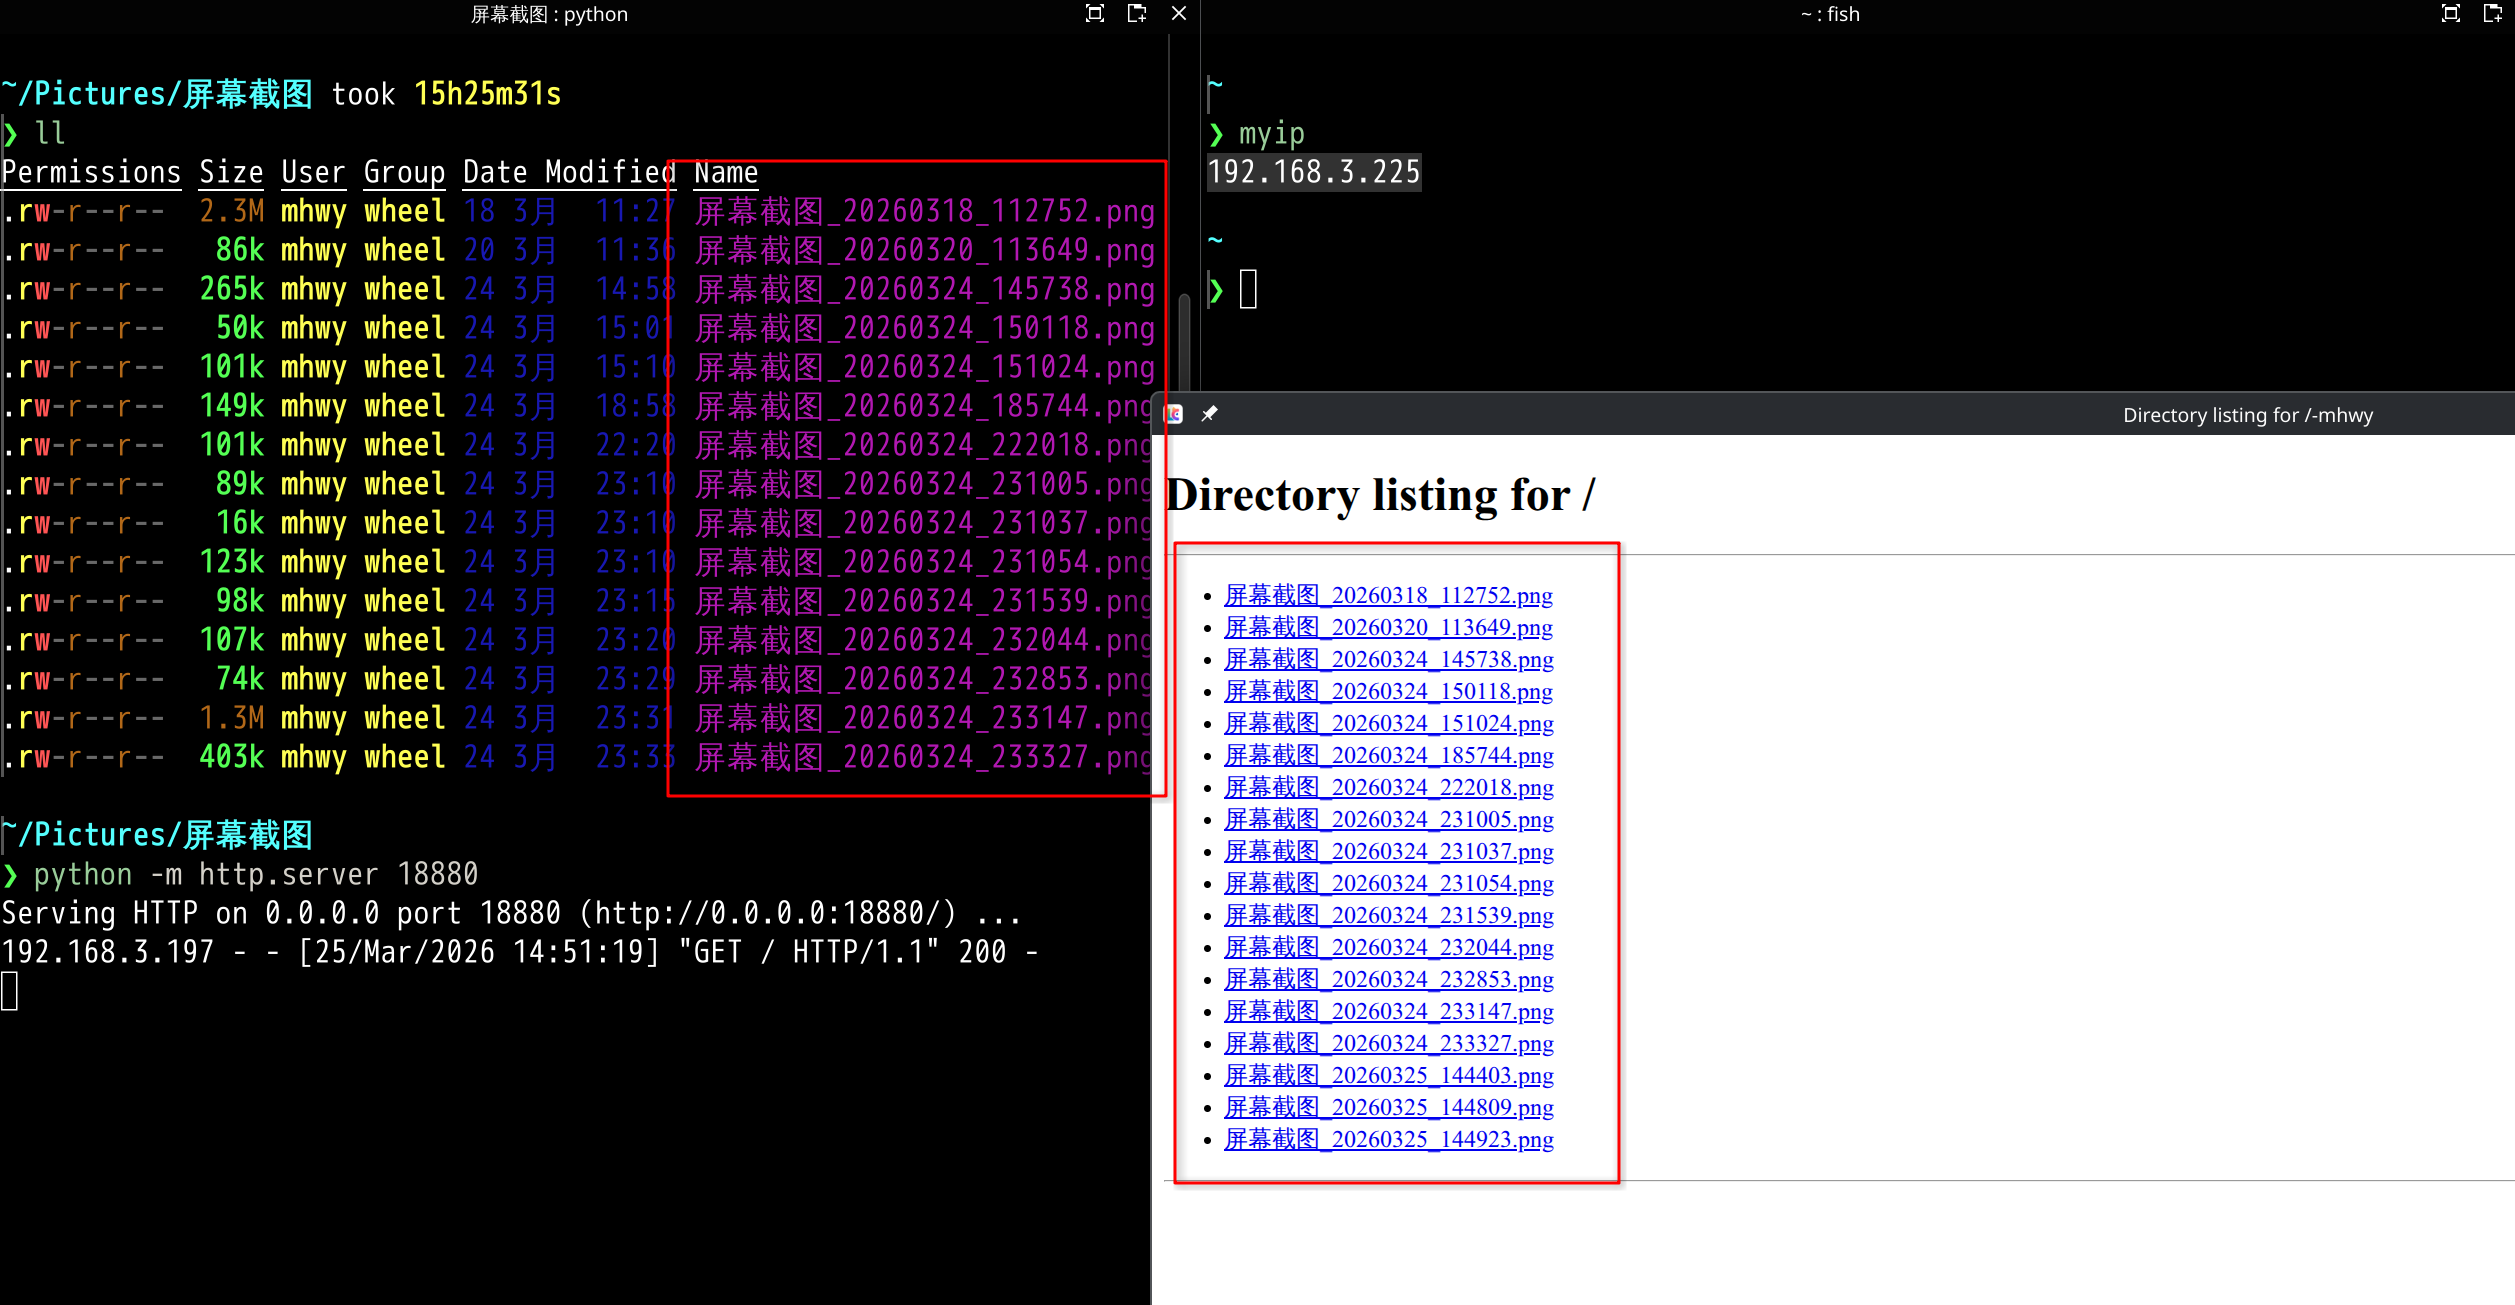Click the Permissions column header
Viewport: 2515px width, 1305px height.
(x=91, y=173)
